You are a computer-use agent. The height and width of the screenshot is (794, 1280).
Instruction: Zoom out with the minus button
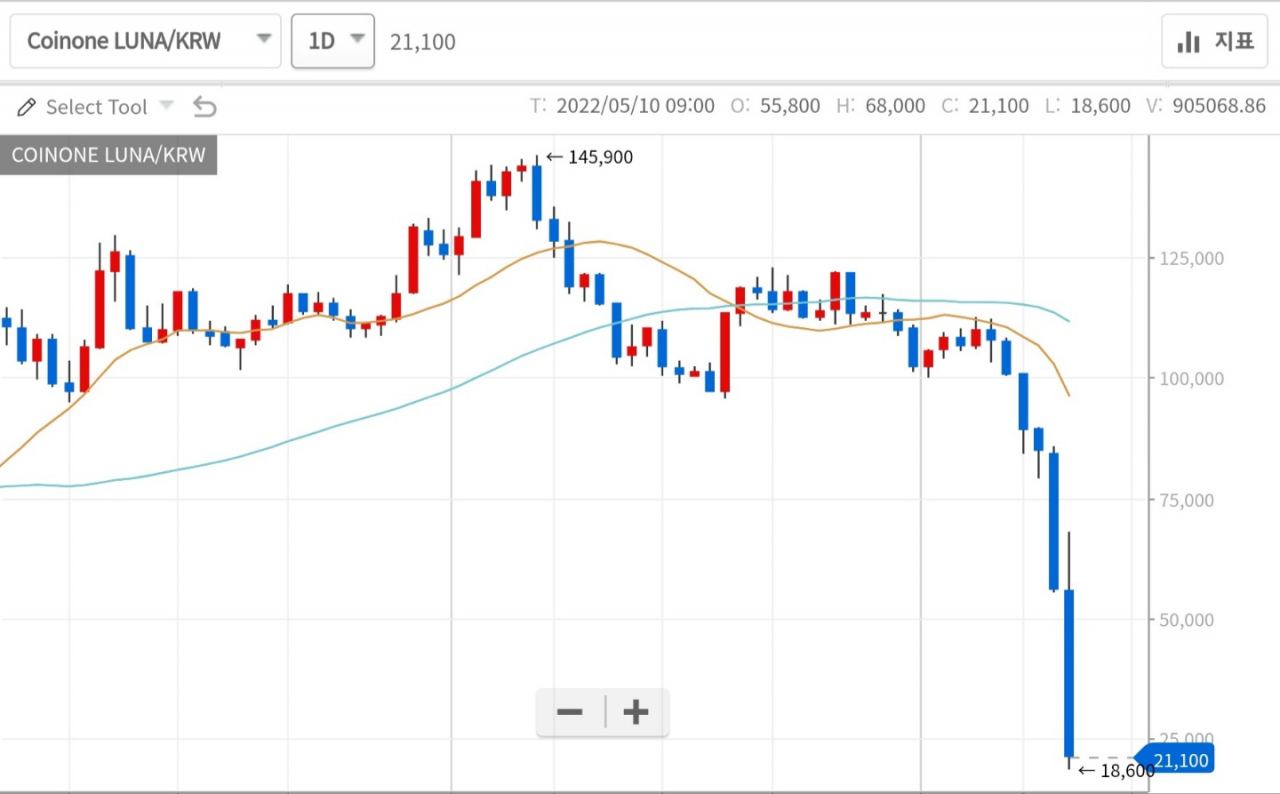tap(570, 712)
